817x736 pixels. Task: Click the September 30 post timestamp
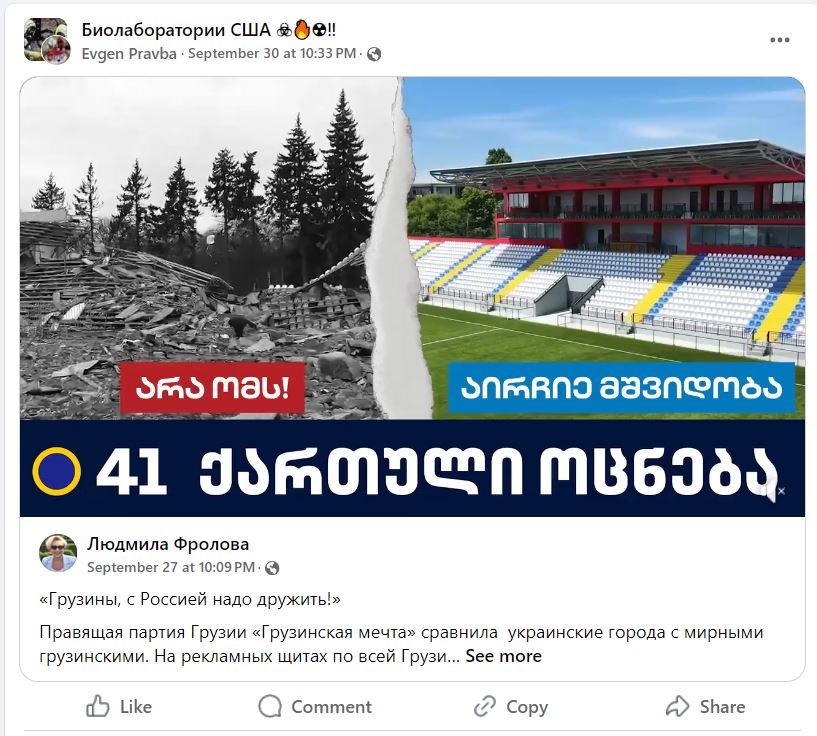272,54
